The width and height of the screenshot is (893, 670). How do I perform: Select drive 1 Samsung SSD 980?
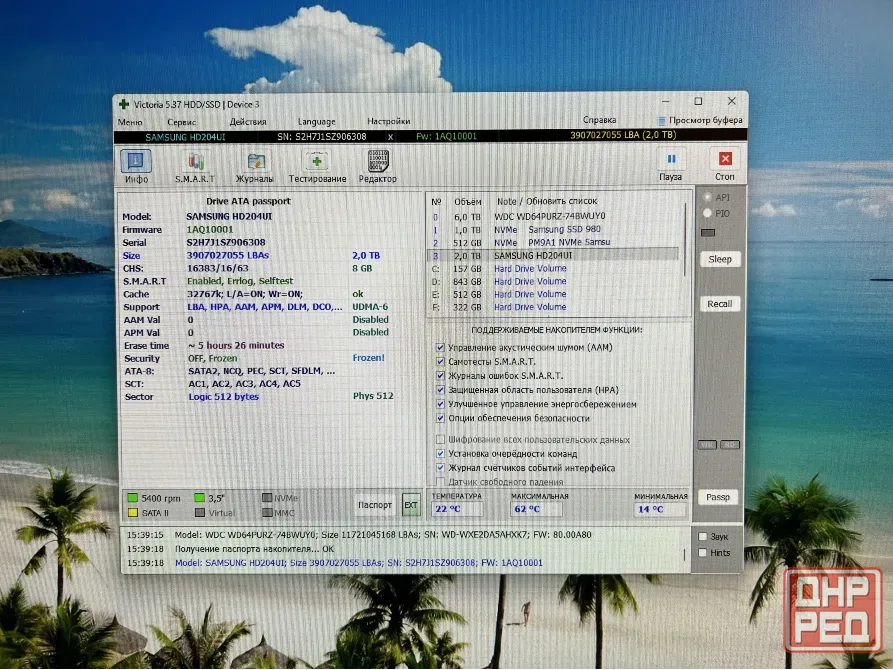[554, 230]
